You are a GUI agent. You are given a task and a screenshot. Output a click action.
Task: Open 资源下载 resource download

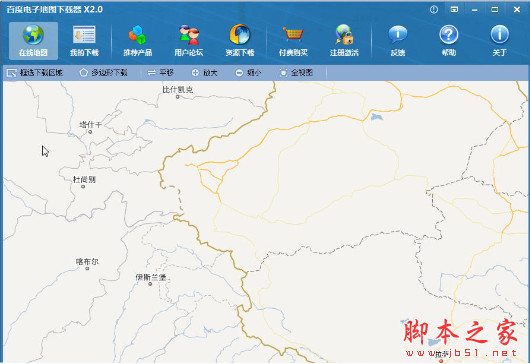point(240,41)
